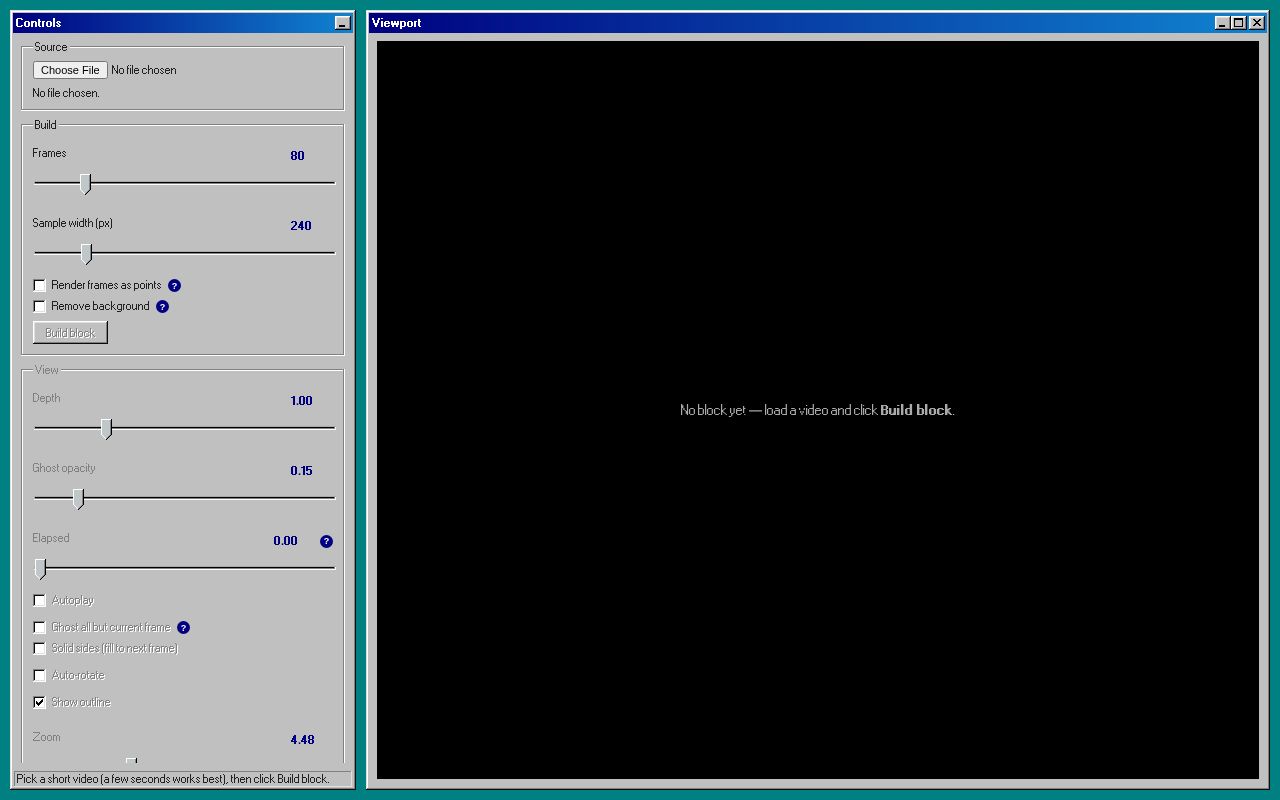
Task: Minimize the Controls window
Action: click(x=343, y=23)
